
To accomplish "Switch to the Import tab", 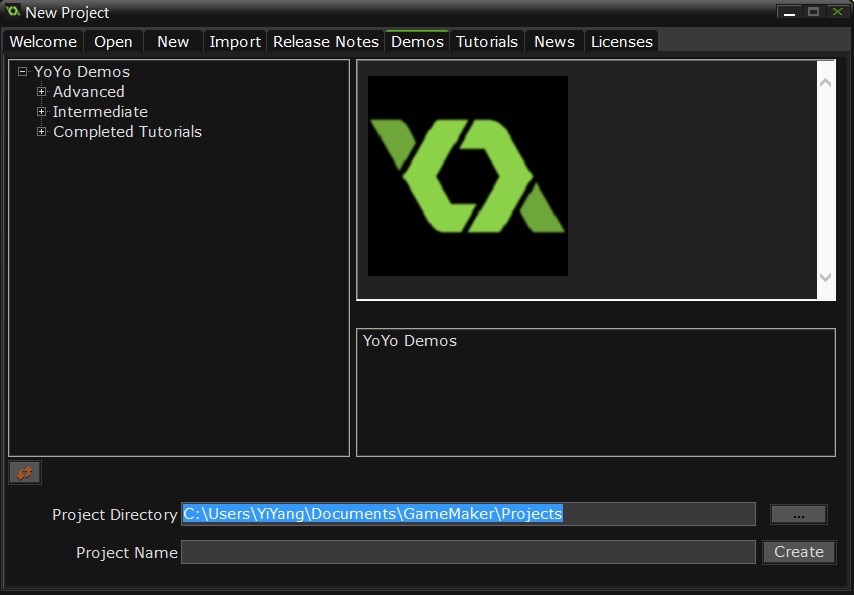I will [x=235, y=41].
